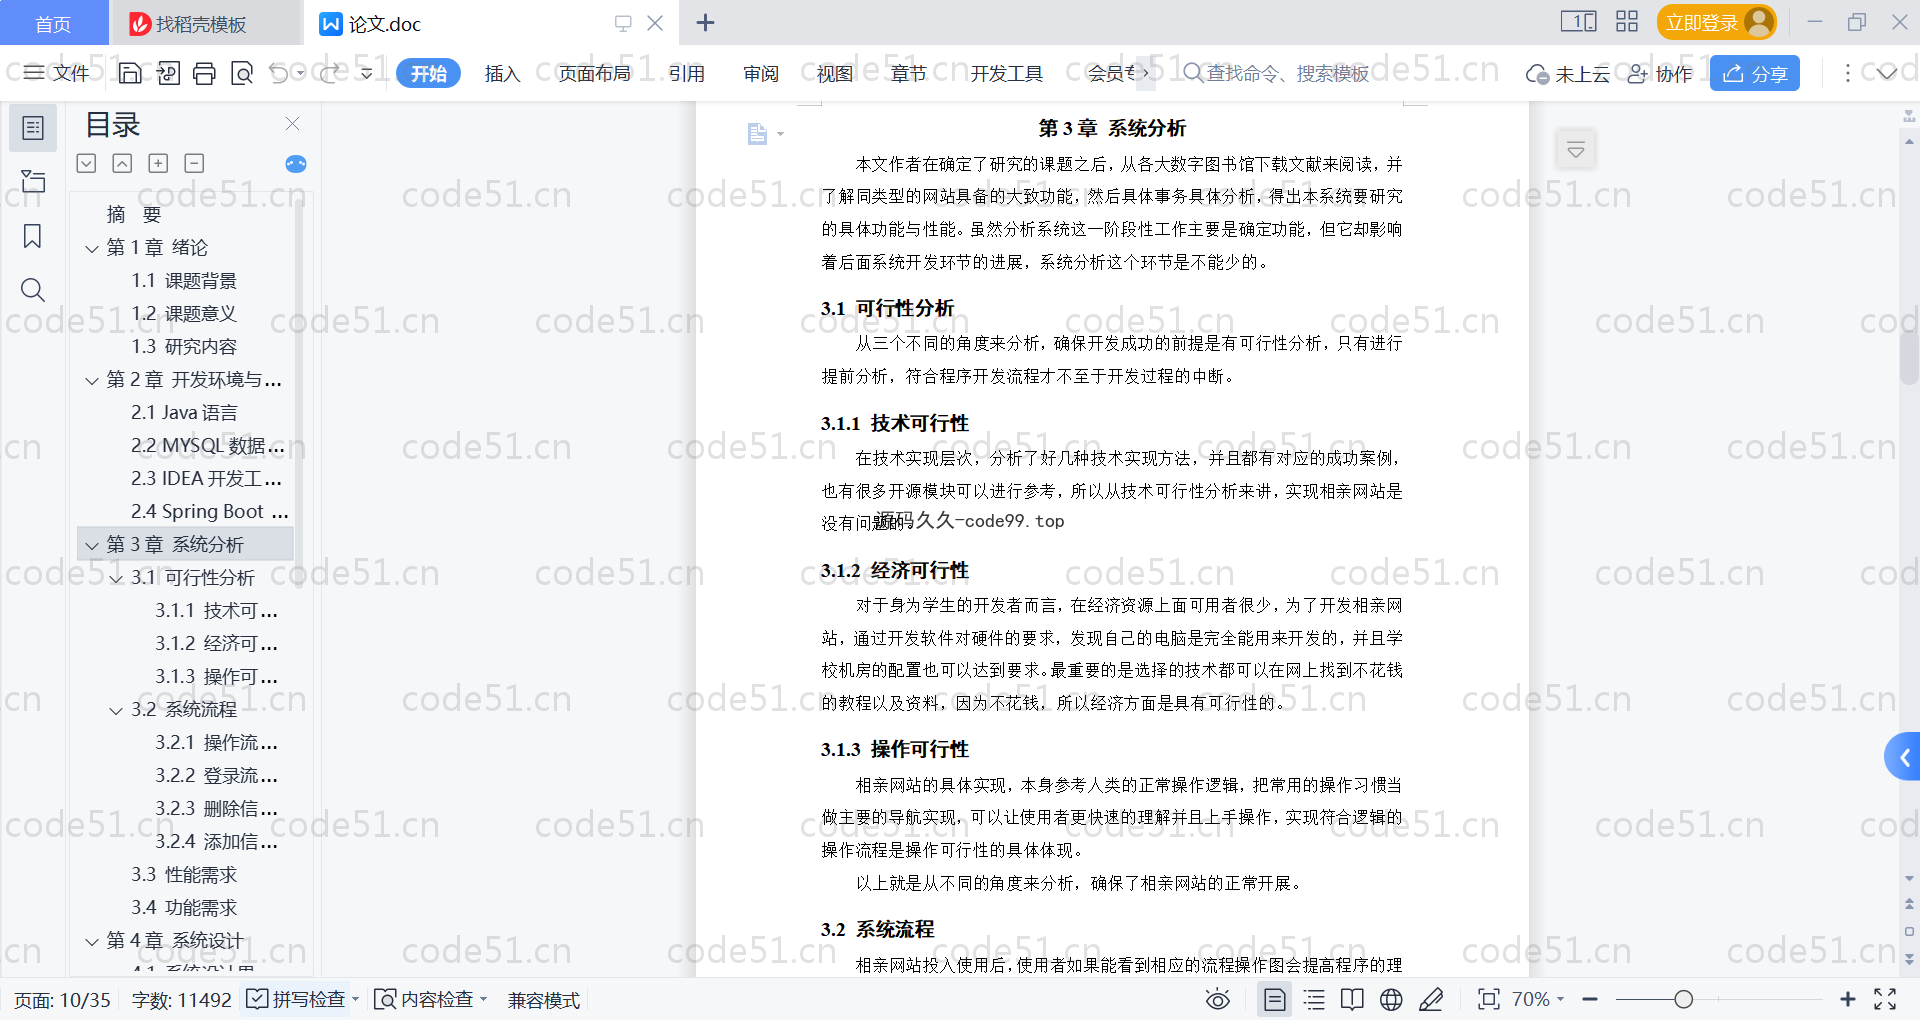Click the zoom out minus button

[1590, 999]
